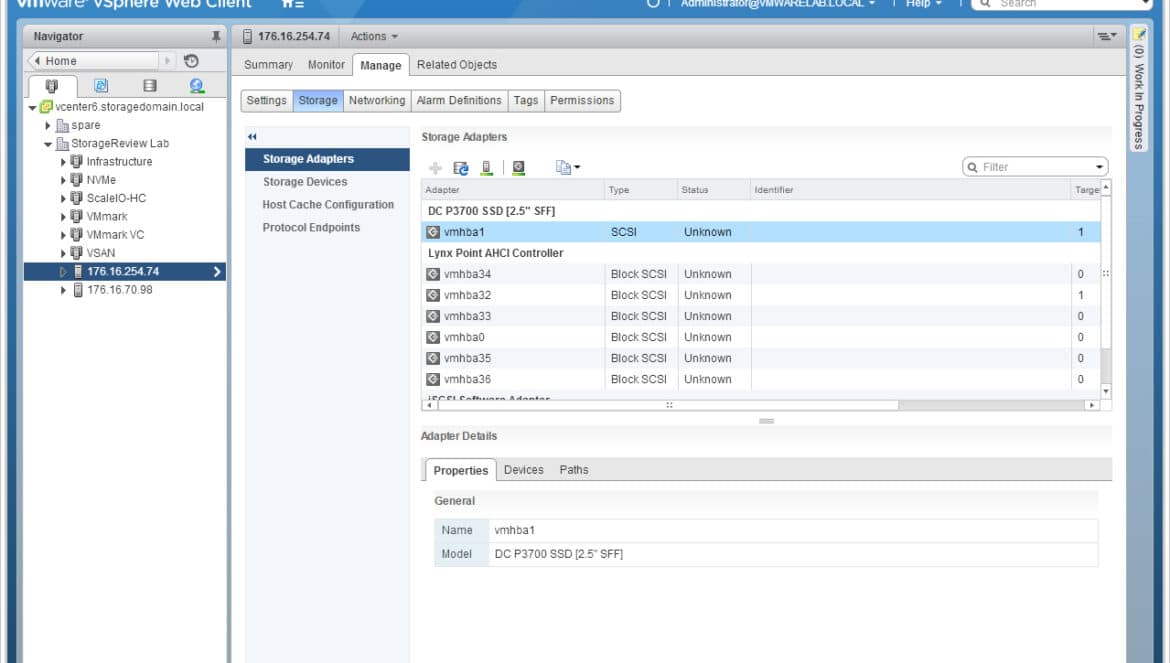This screenshot has width=1170, height=663.
Task: Select the spare datacenter icon
Action: coord(63,125)
